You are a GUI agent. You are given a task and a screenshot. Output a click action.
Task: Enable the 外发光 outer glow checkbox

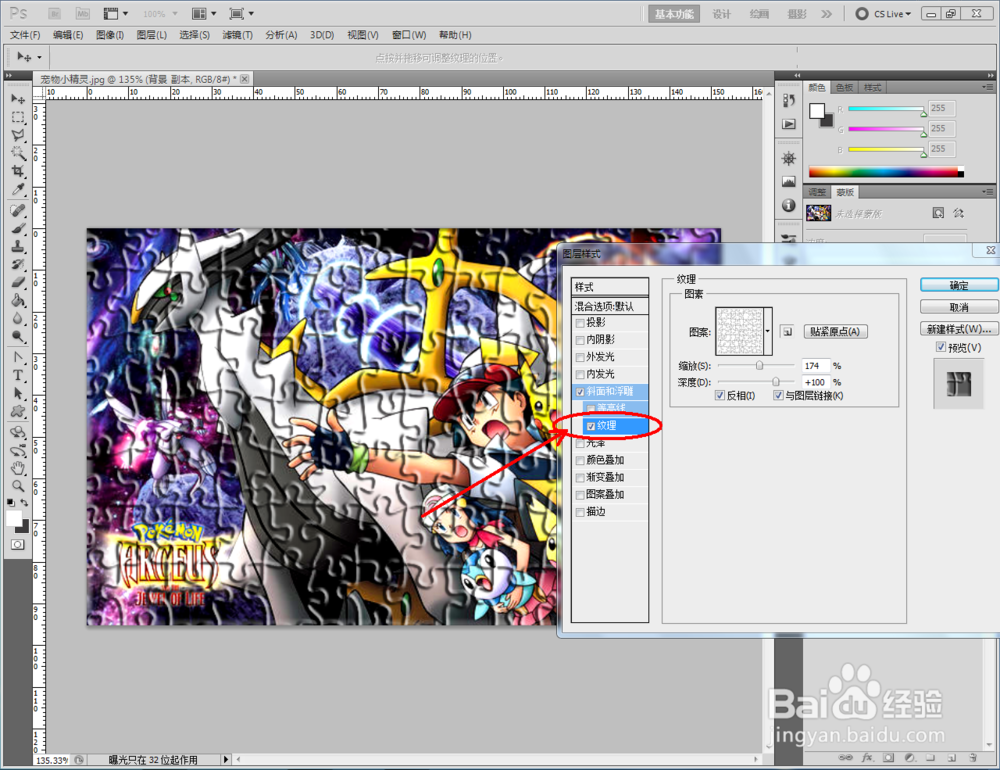pyautogui.click(x=580, y=357)
